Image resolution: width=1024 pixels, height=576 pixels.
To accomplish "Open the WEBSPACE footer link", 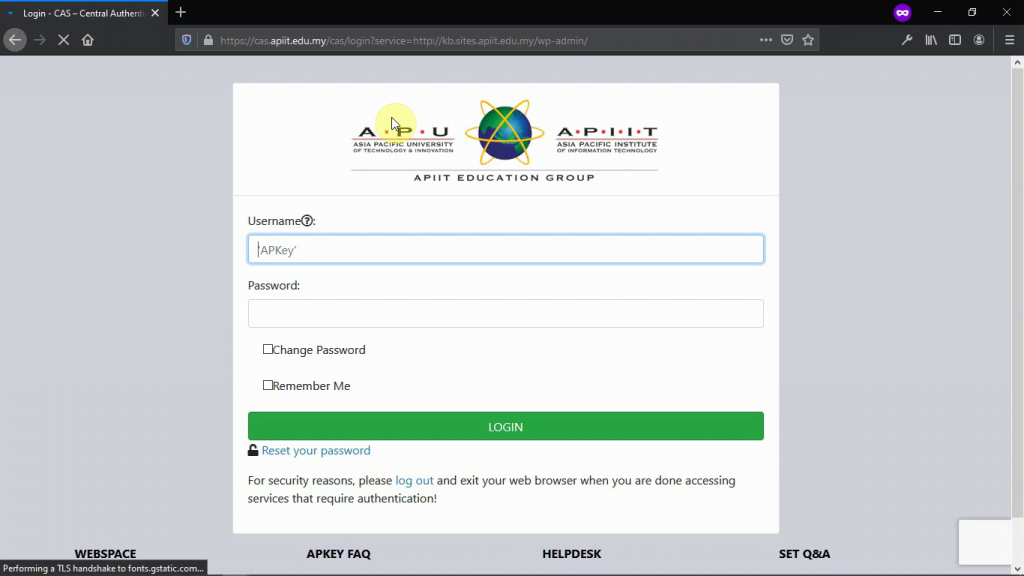I will [x=105, y=554].
